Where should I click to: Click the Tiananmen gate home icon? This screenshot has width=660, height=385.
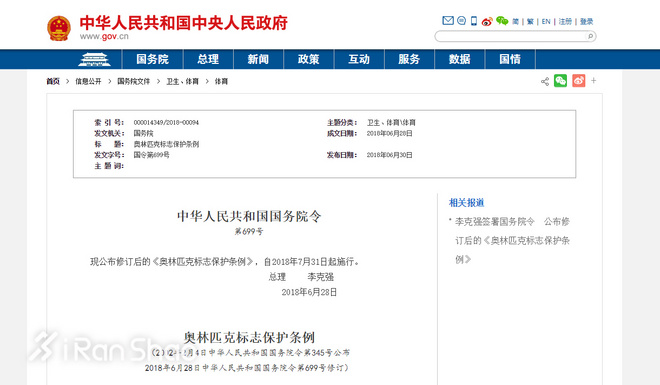pos(95,59)
